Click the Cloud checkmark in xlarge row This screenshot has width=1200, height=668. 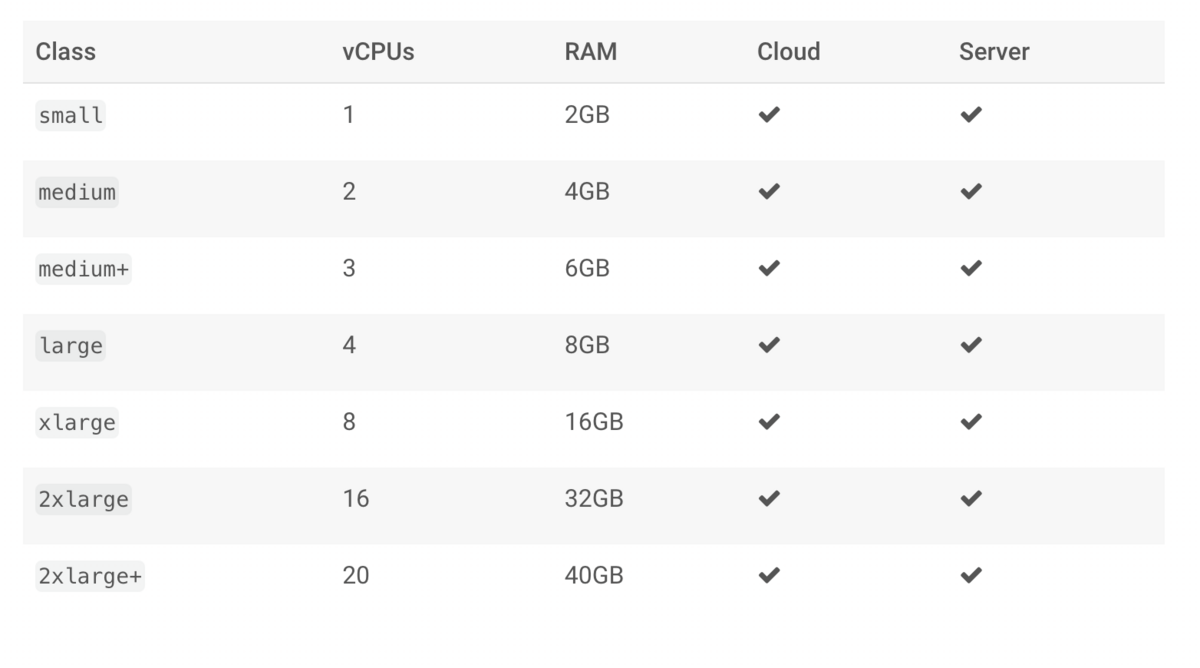pos(768,423)
